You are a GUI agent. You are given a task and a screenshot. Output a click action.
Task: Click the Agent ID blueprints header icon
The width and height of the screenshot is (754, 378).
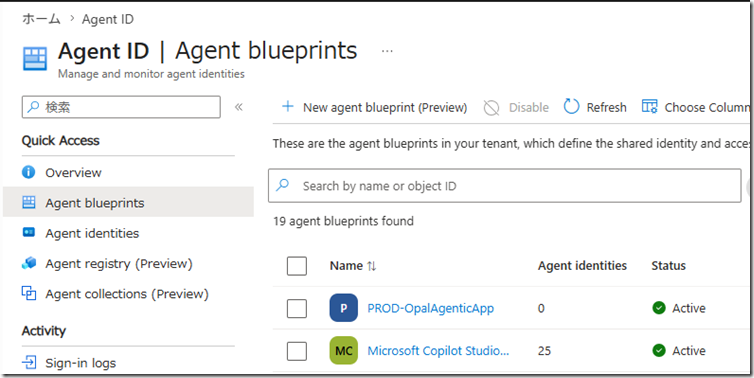click(35, 59)
